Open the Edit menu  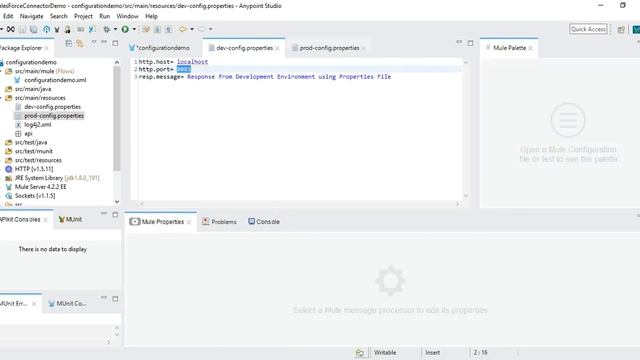point(8,16)
